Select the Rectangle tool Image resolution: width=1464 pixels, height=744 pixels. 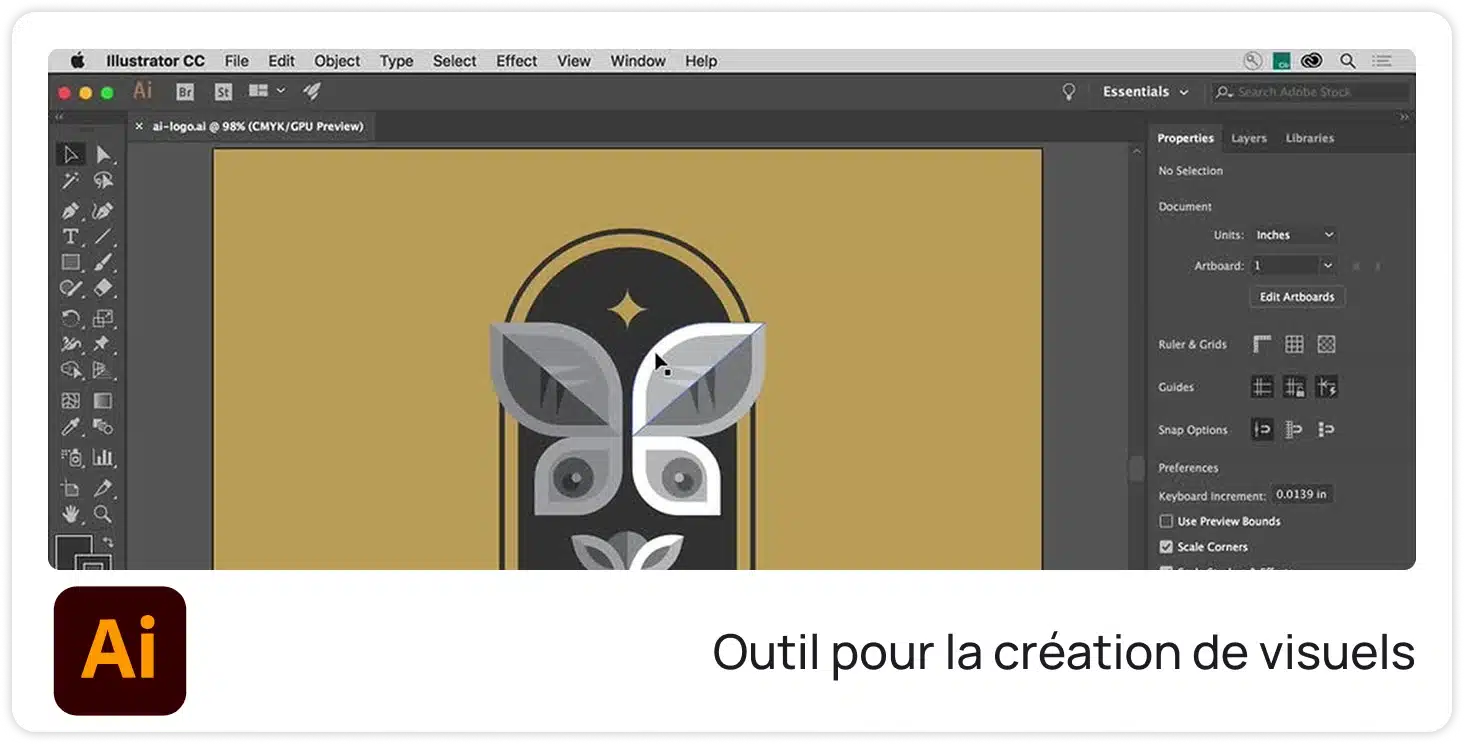click(71, 263)
